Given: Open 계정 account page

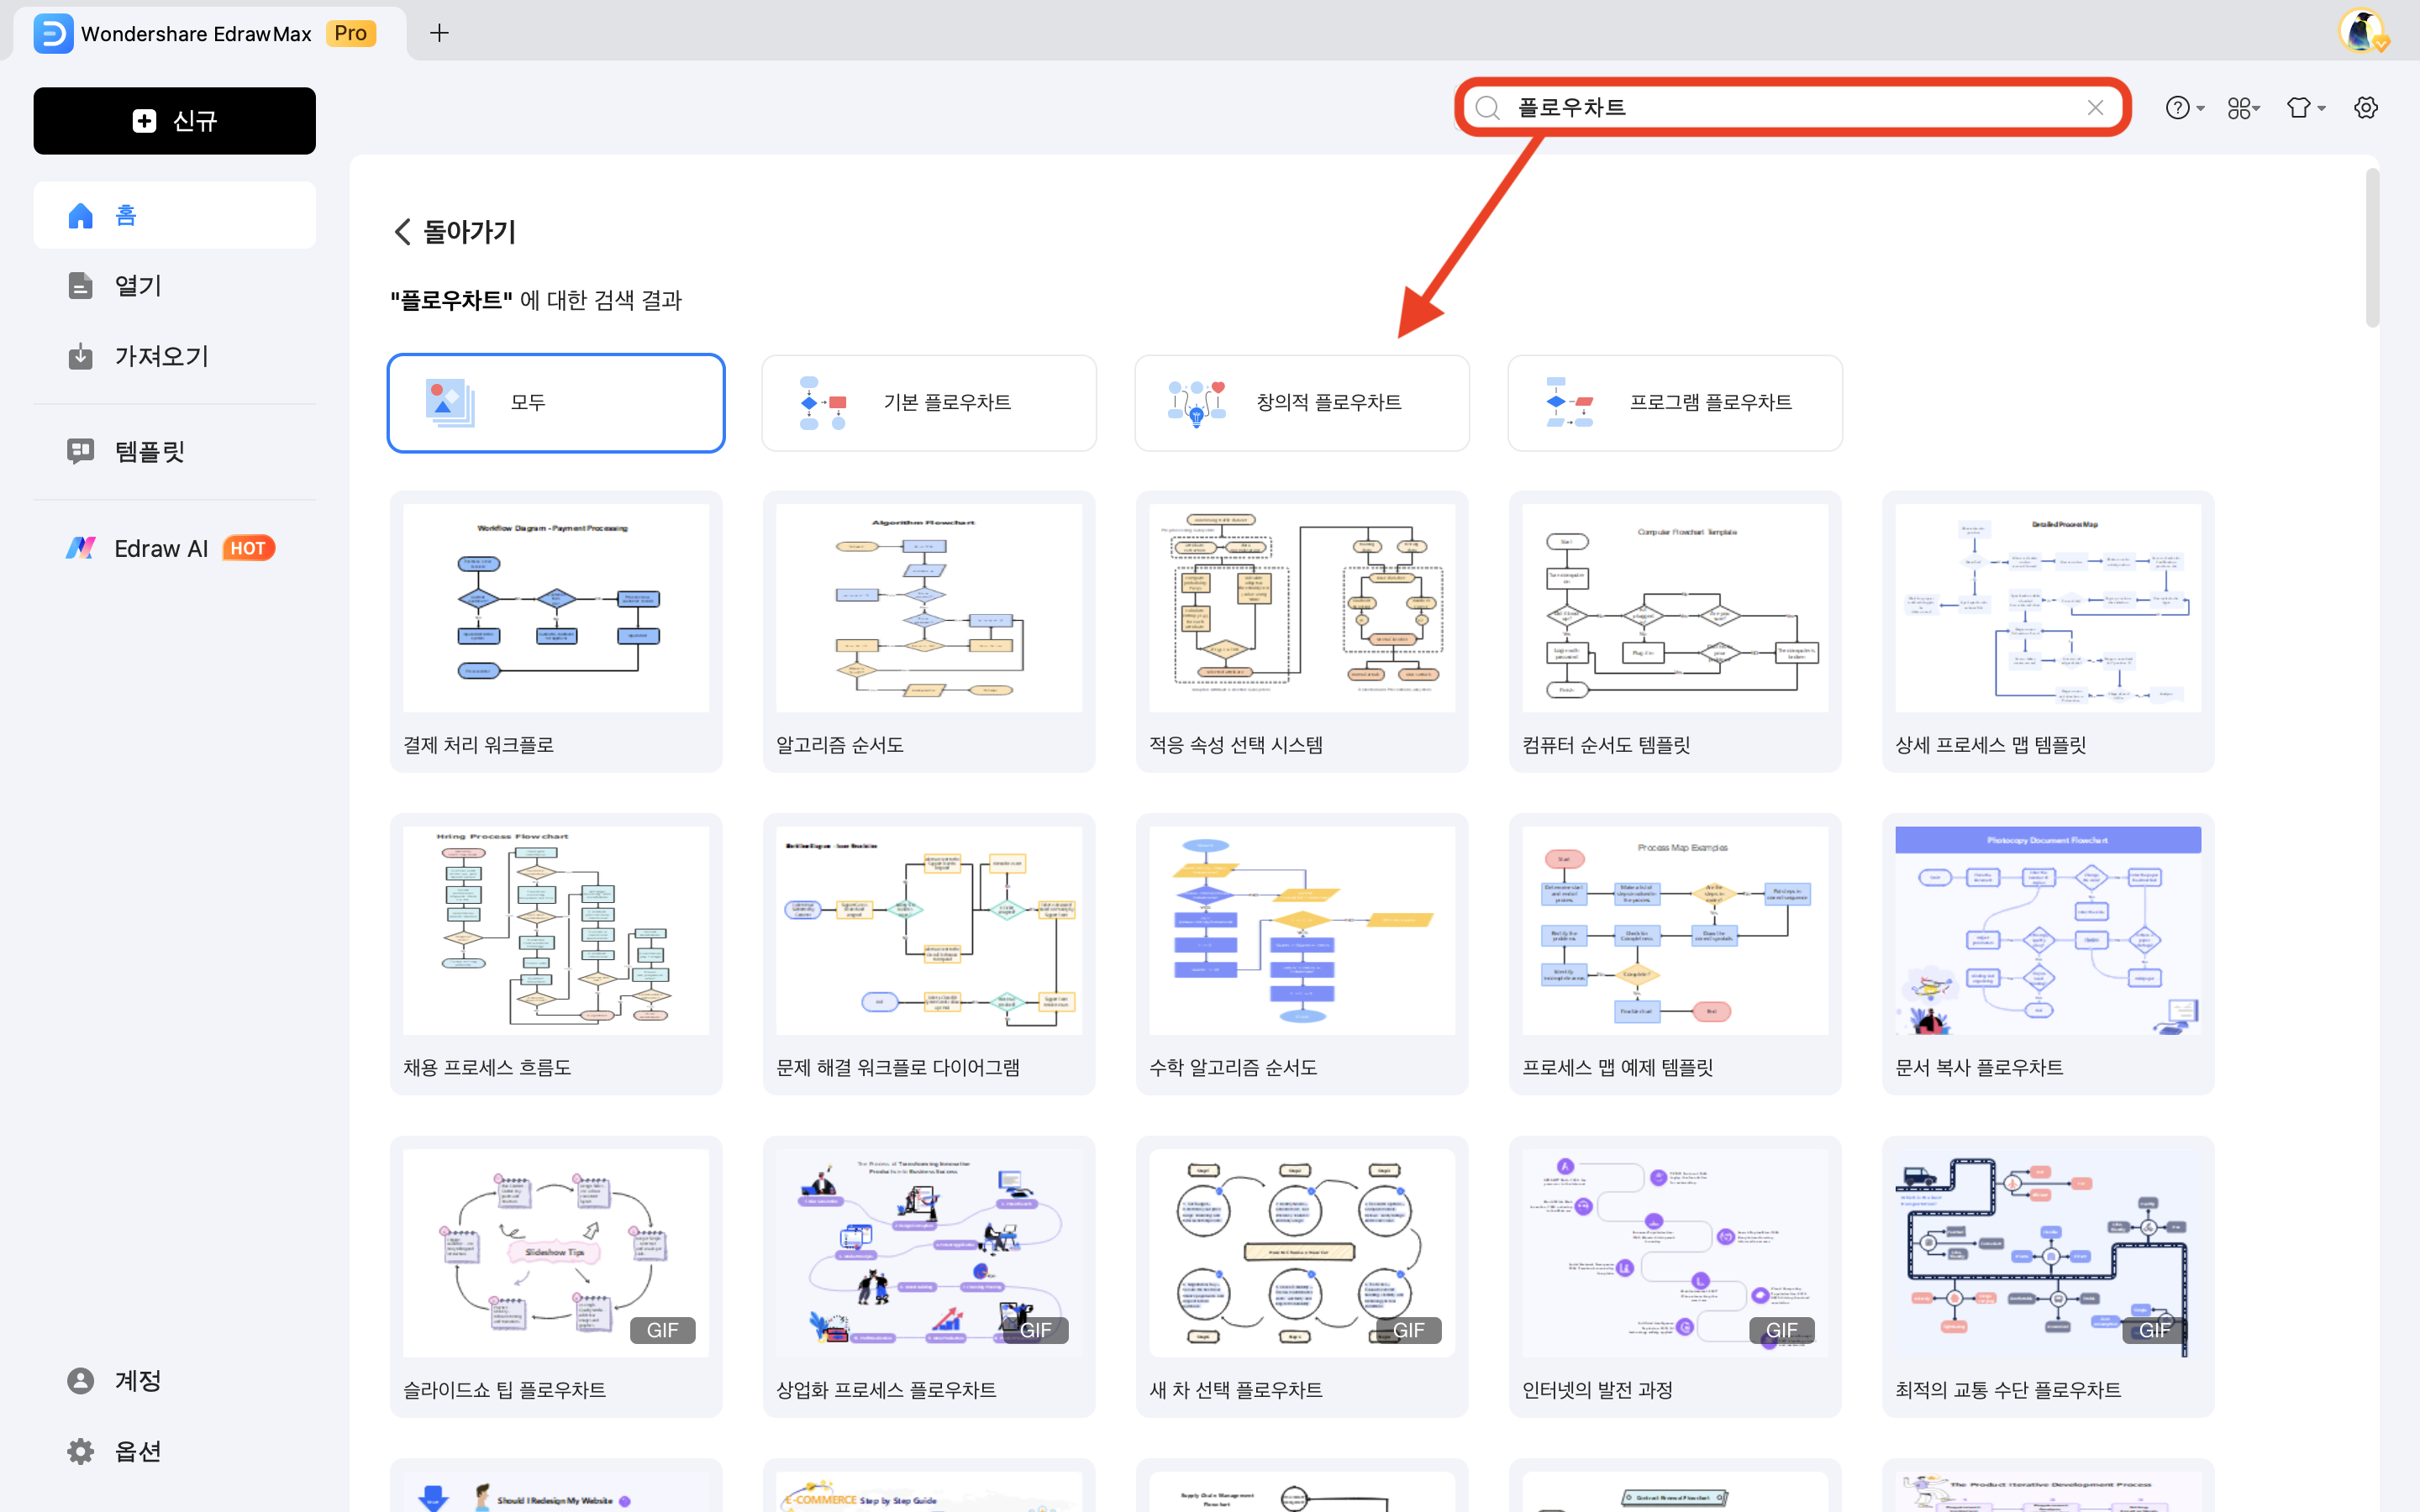Looking at the screenshot, I should 137,1380.
